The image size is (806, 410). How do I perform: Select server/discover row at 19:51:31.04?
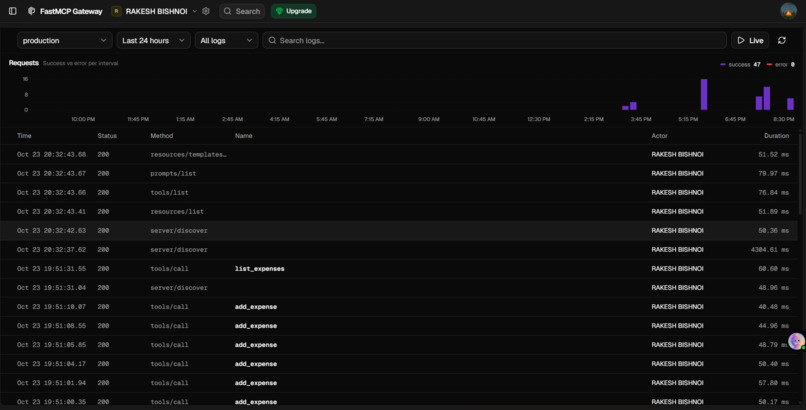click(399, 287)
